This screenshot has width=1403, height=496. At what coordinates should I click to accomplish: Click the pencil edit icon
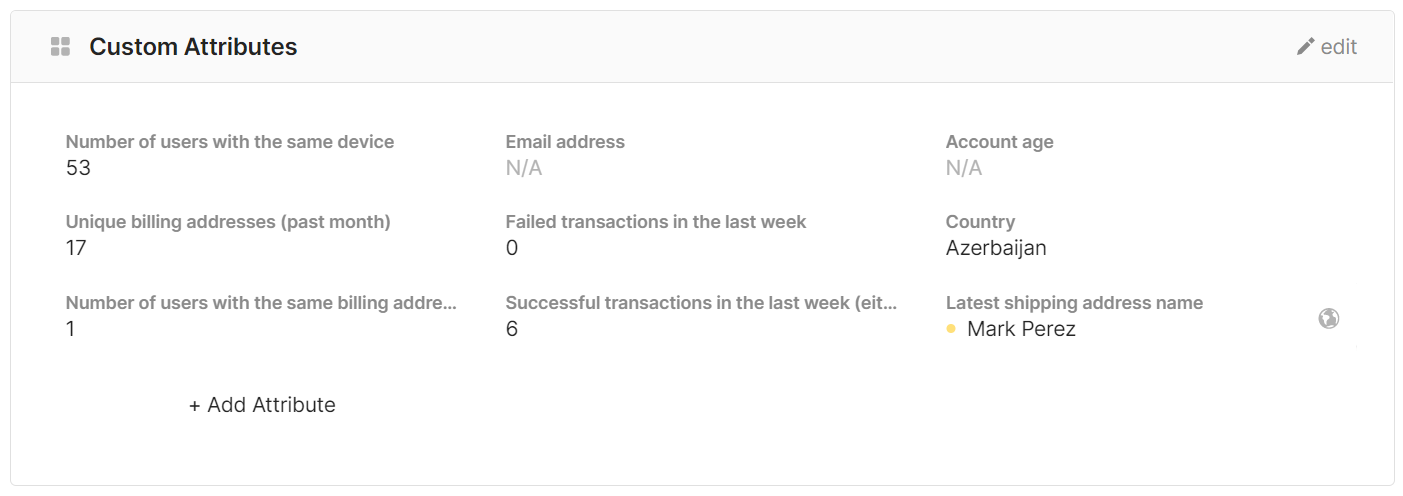1305,47
